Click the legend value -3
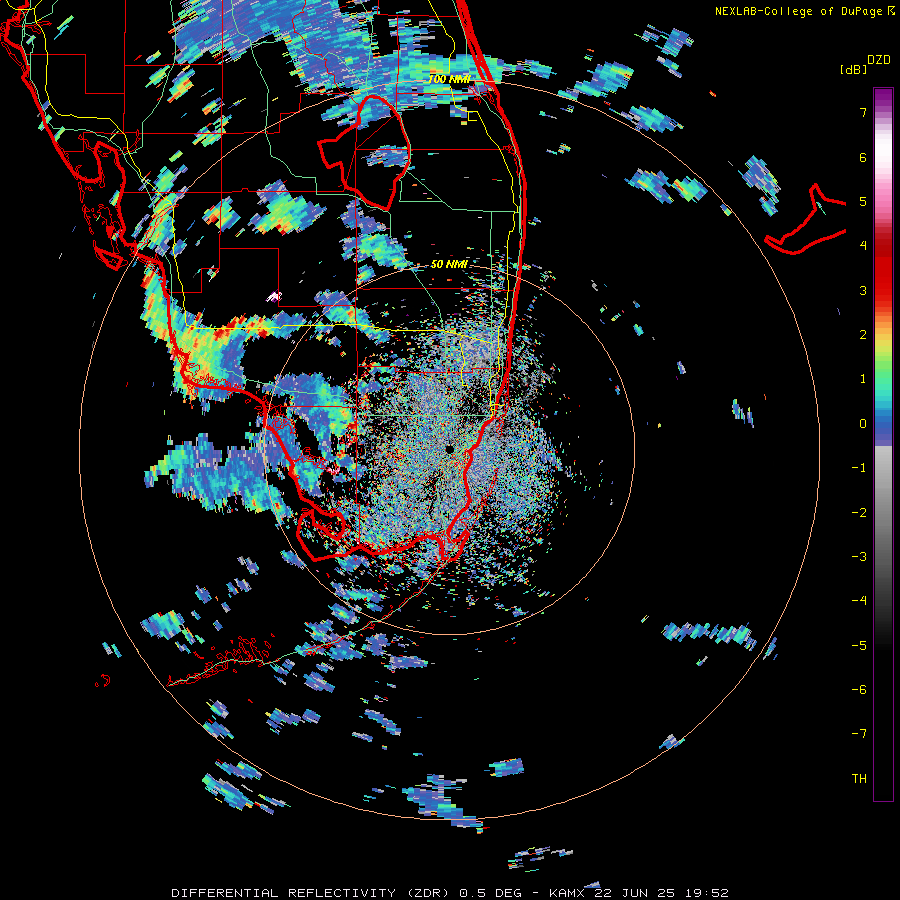 (859, 556)
